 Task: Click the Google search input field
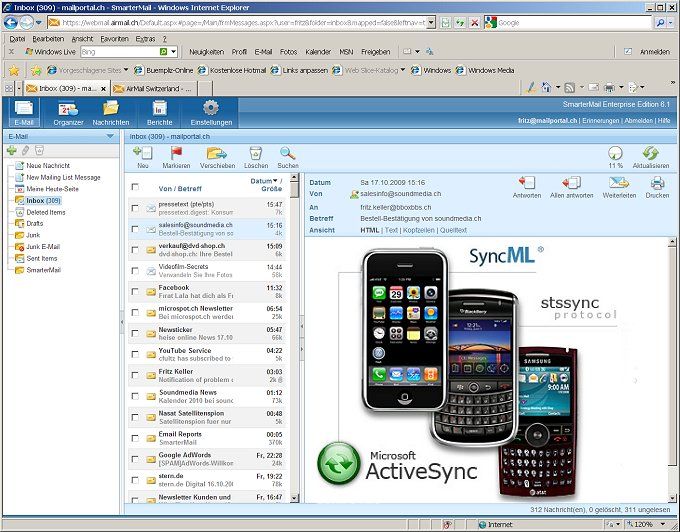[573, 23]
